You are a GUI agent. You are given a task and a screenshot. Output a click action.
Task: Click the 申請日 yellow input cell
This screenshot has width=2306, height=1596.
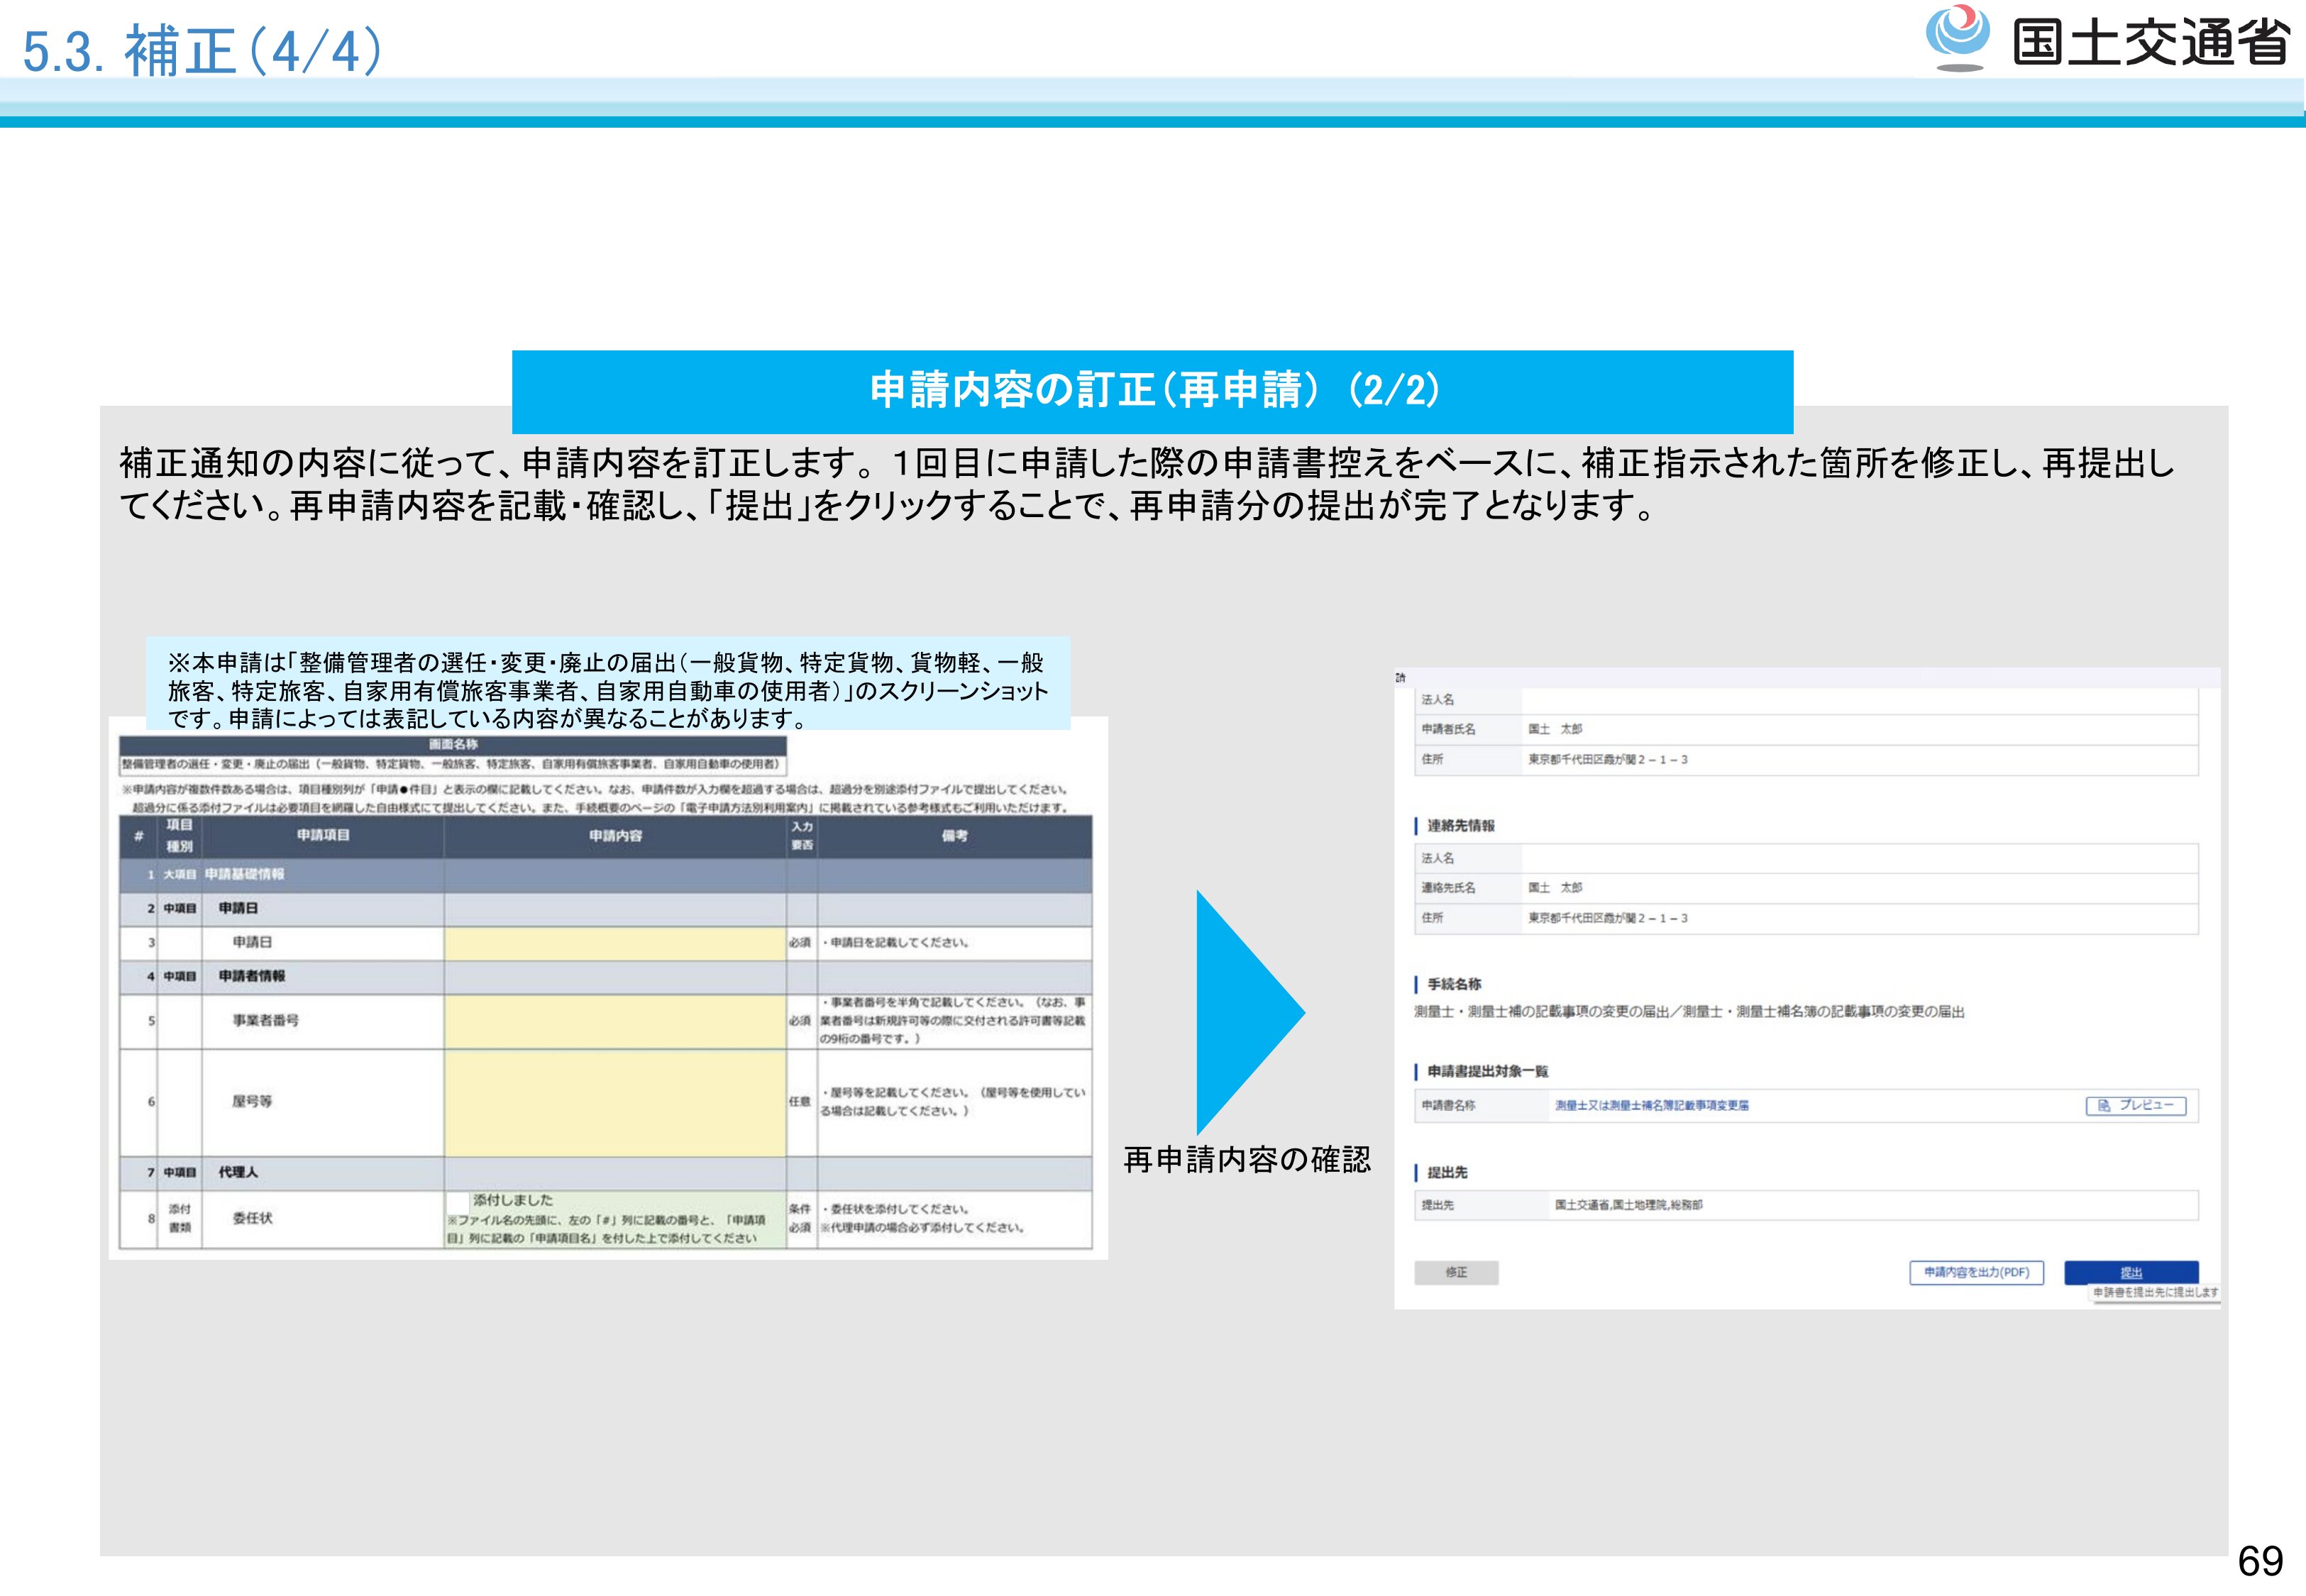[614, 943]
